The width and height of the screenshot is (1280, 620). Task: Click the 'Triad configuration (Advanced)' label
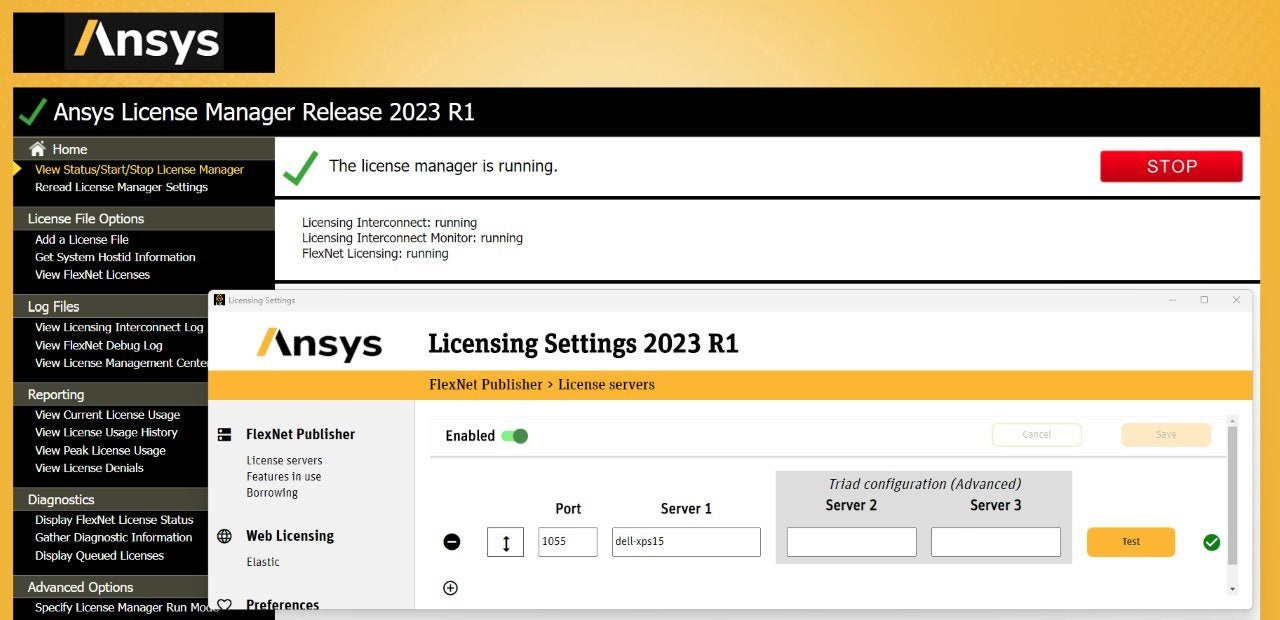click(925, 484)
